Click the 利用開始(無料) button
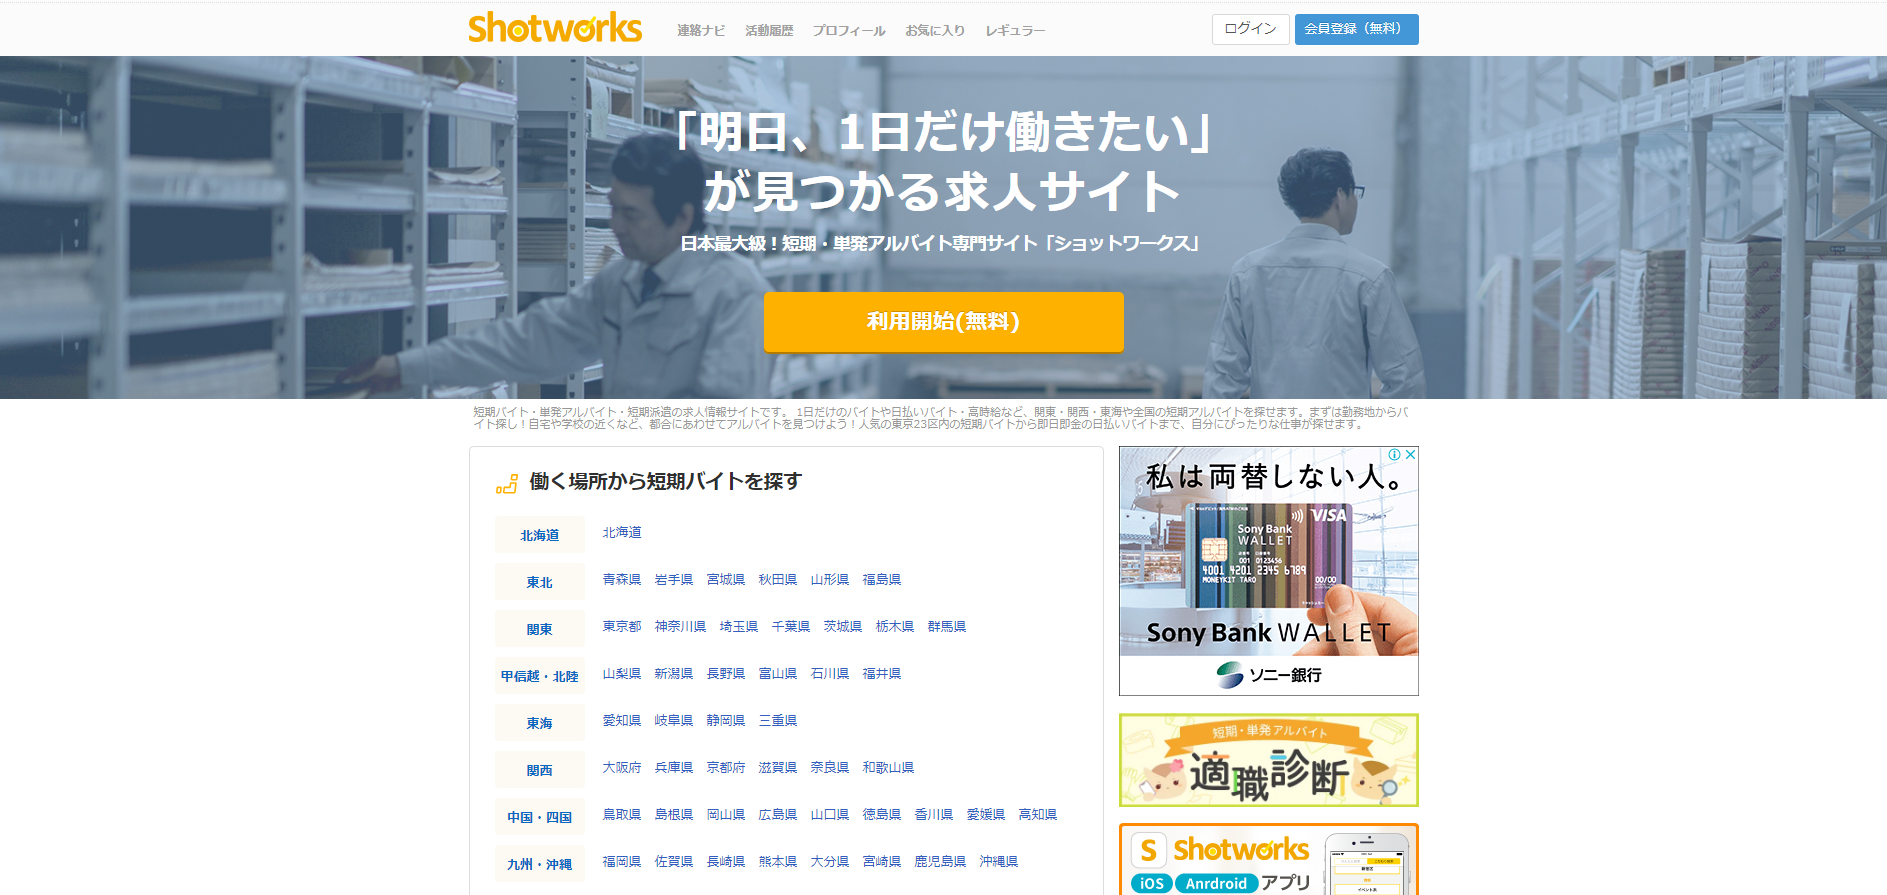The width and height of the screenshot is (1887, 895). 943,321
